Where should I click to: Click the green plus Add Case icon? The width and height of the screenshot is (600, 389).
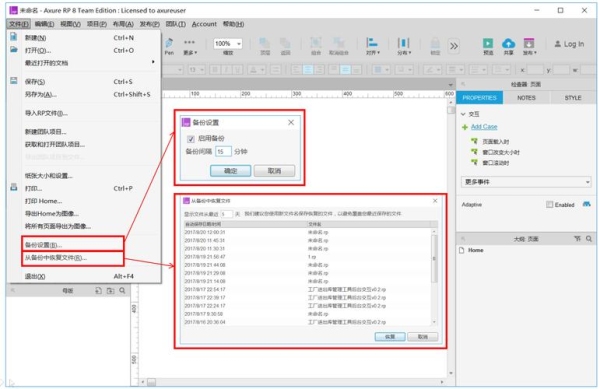pos(465,127)
